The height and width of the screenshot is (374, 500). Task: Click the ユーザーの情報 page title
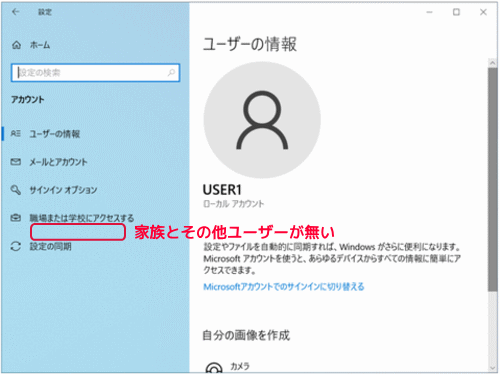[250, 44]
